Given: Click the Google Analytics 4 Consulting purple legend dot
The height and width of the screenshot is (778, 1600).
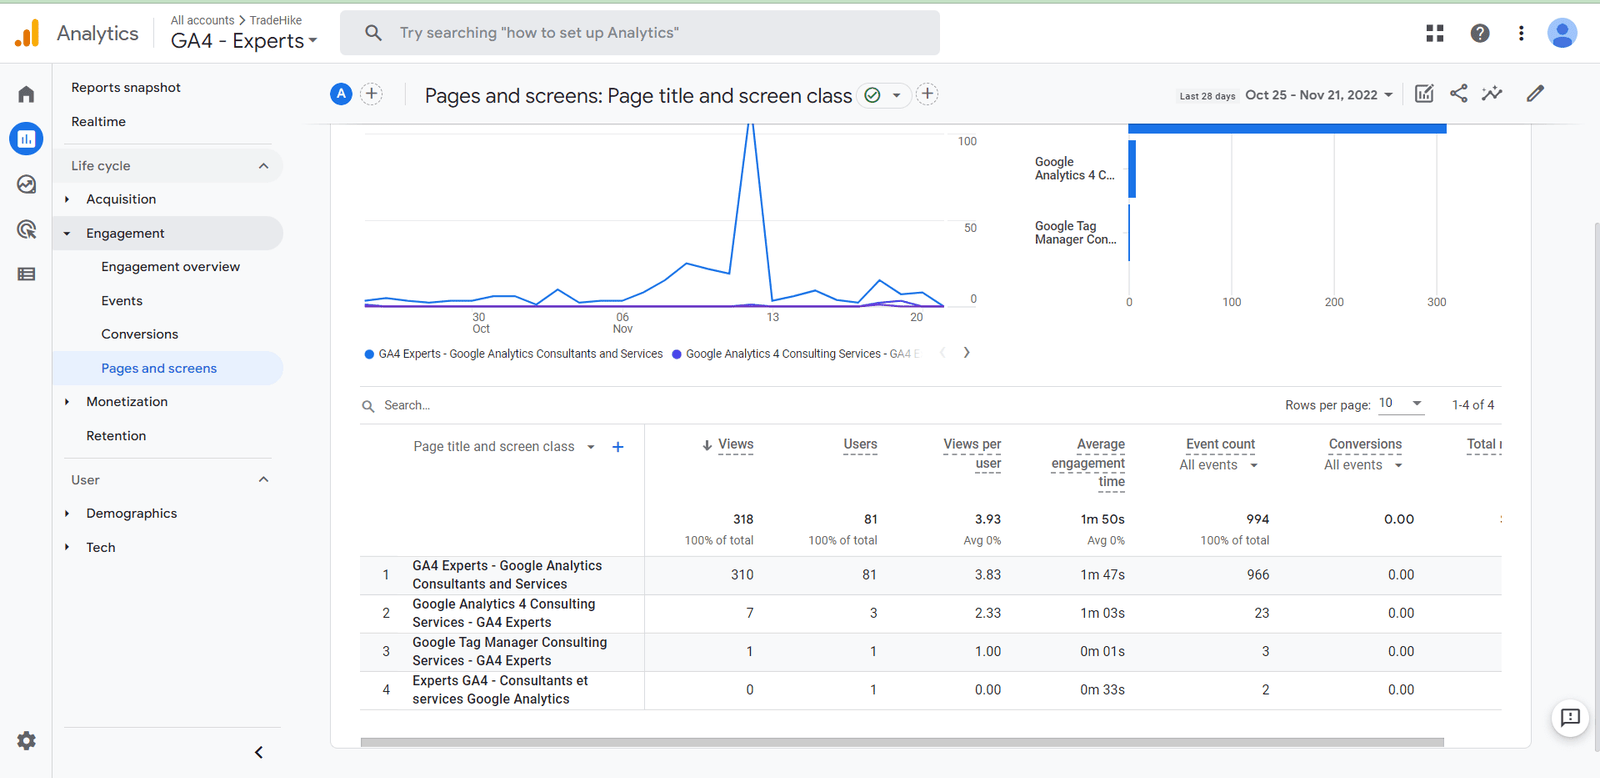Looking at the screenshot, I should pos(677,354).
